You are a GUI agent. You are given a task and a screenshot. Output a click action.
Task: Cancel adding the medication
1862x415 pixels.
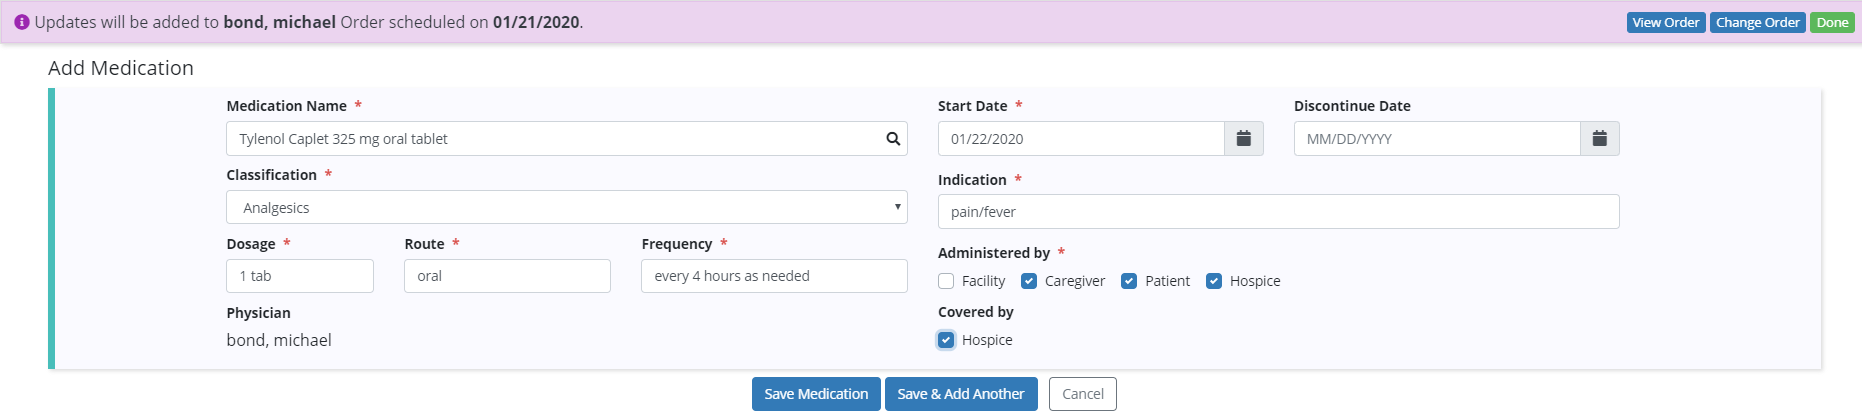1082,394
